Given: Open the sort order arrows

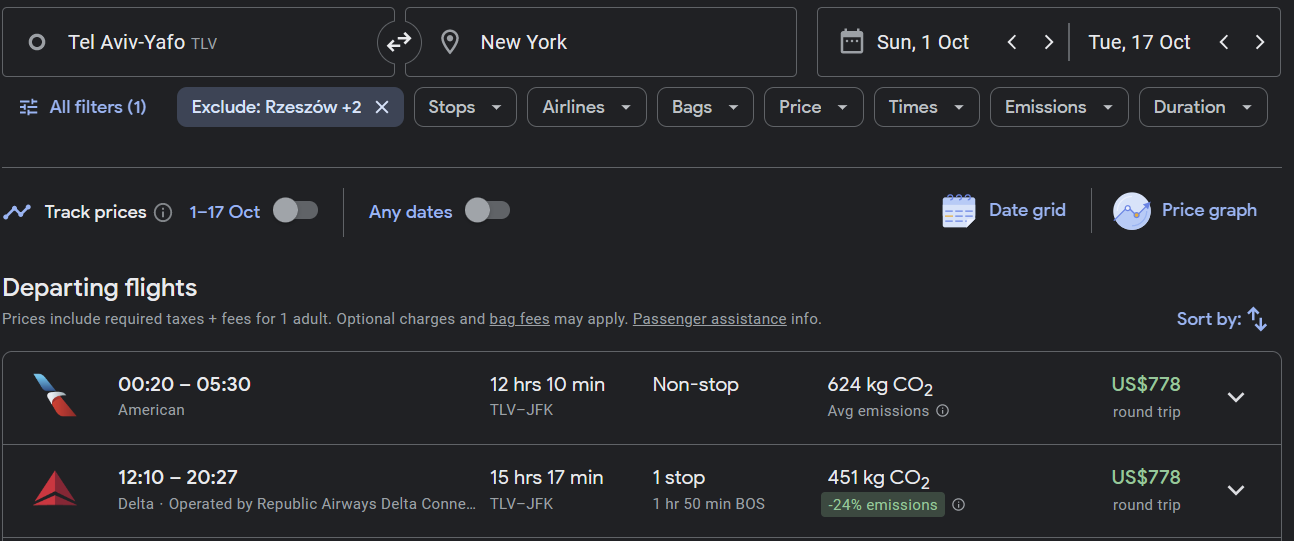Looking at the screenshot, I should pyautogui.click(x=1257, y=320).
